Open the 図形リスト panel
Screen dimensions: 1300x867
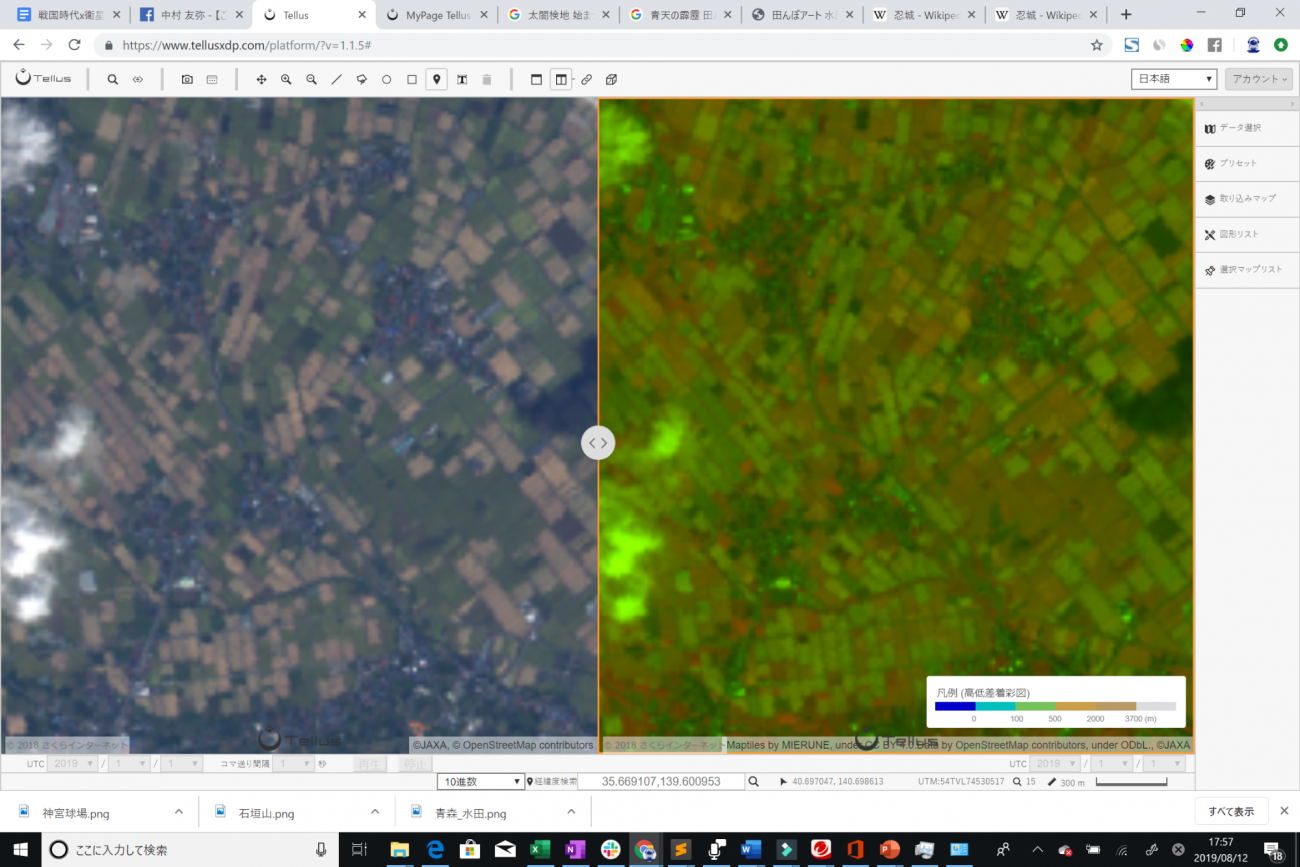(1247, 234)
